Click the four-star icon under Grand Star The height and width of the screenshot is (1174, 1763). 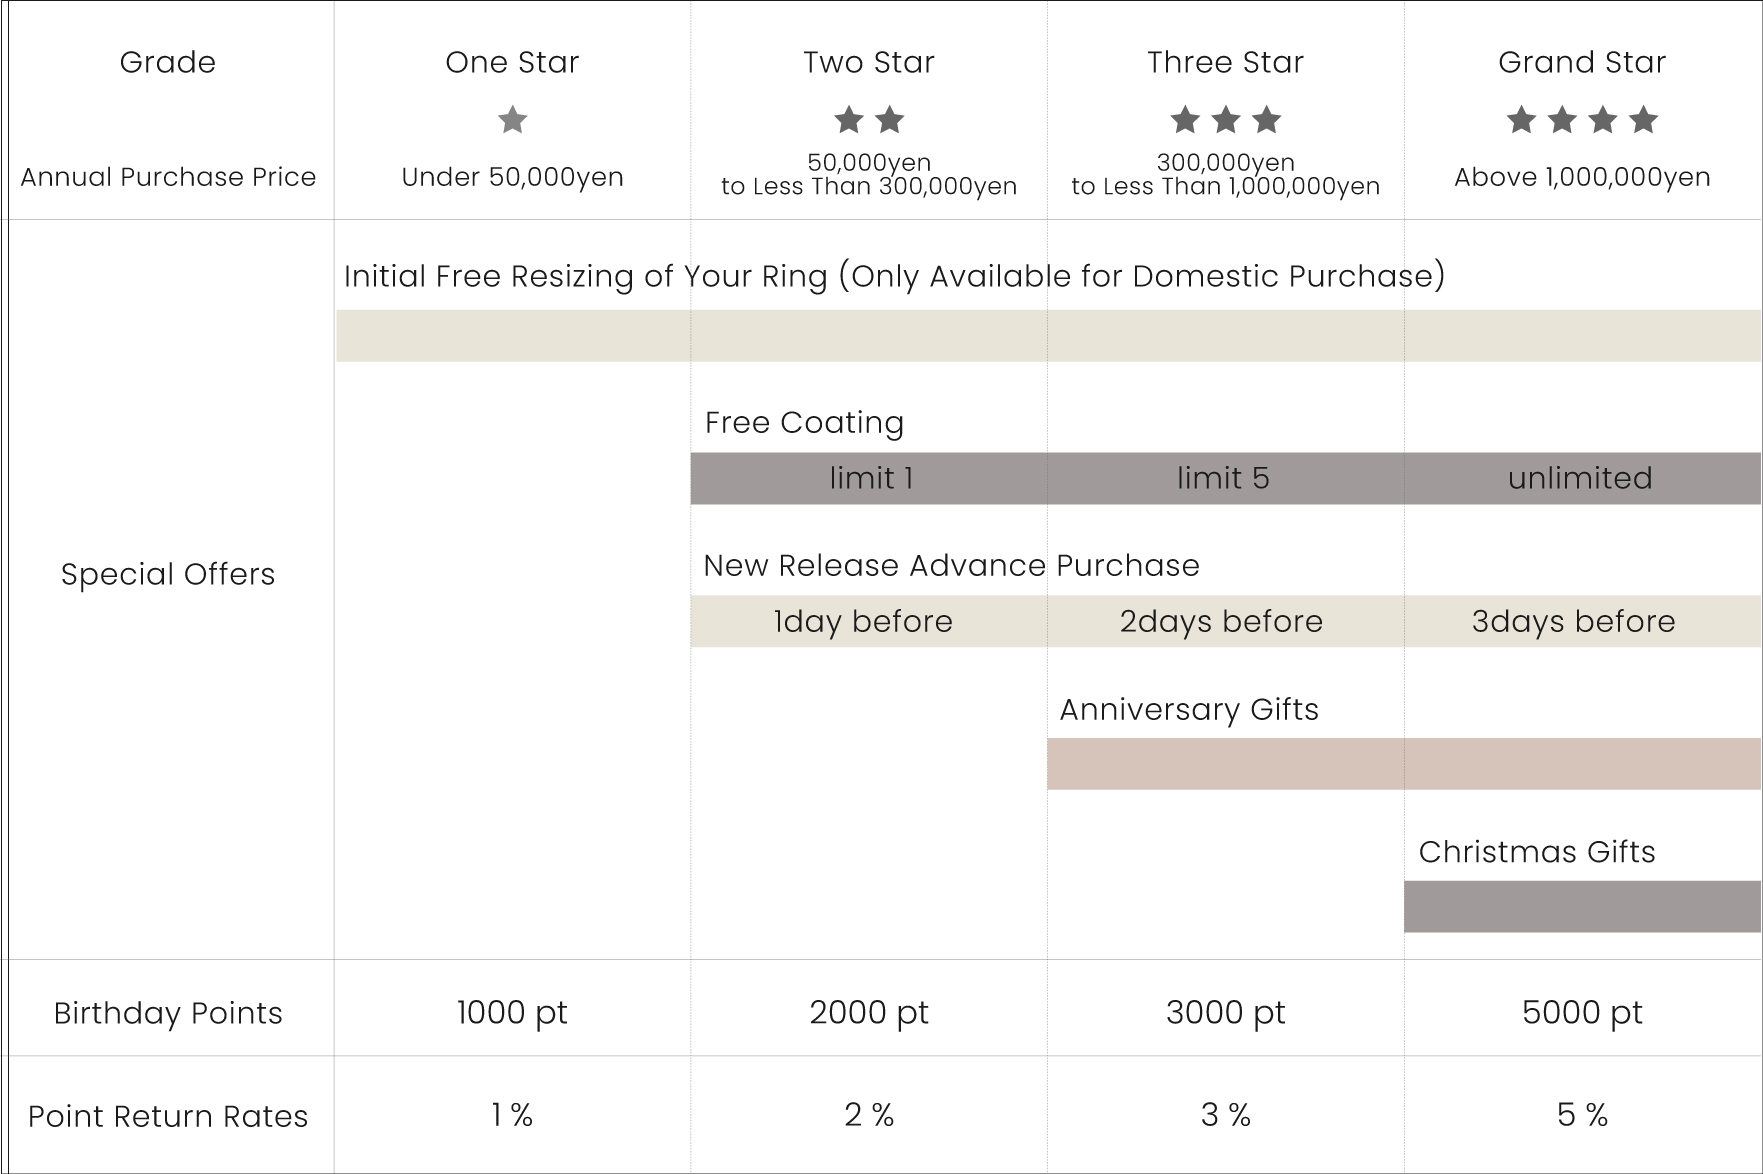[x=1582, y=120]
